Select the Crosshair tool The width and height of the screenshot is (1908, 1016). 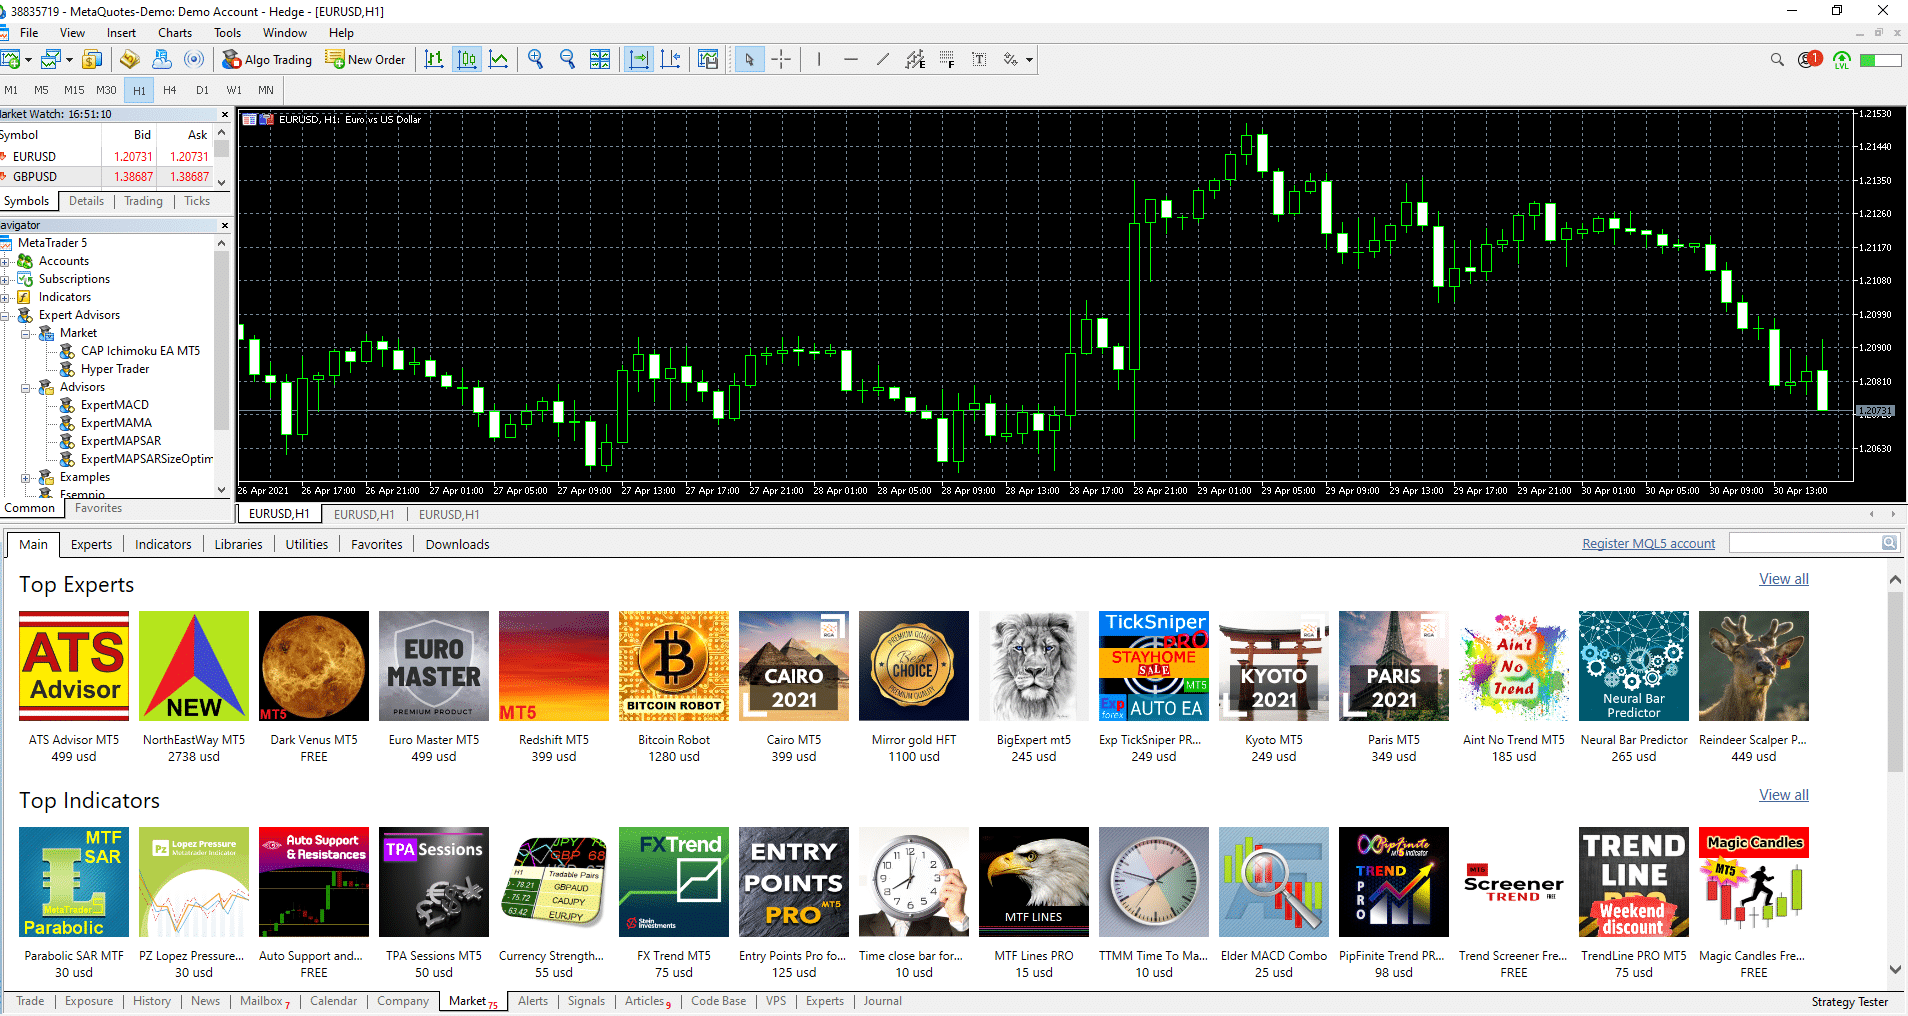[781, 59]
